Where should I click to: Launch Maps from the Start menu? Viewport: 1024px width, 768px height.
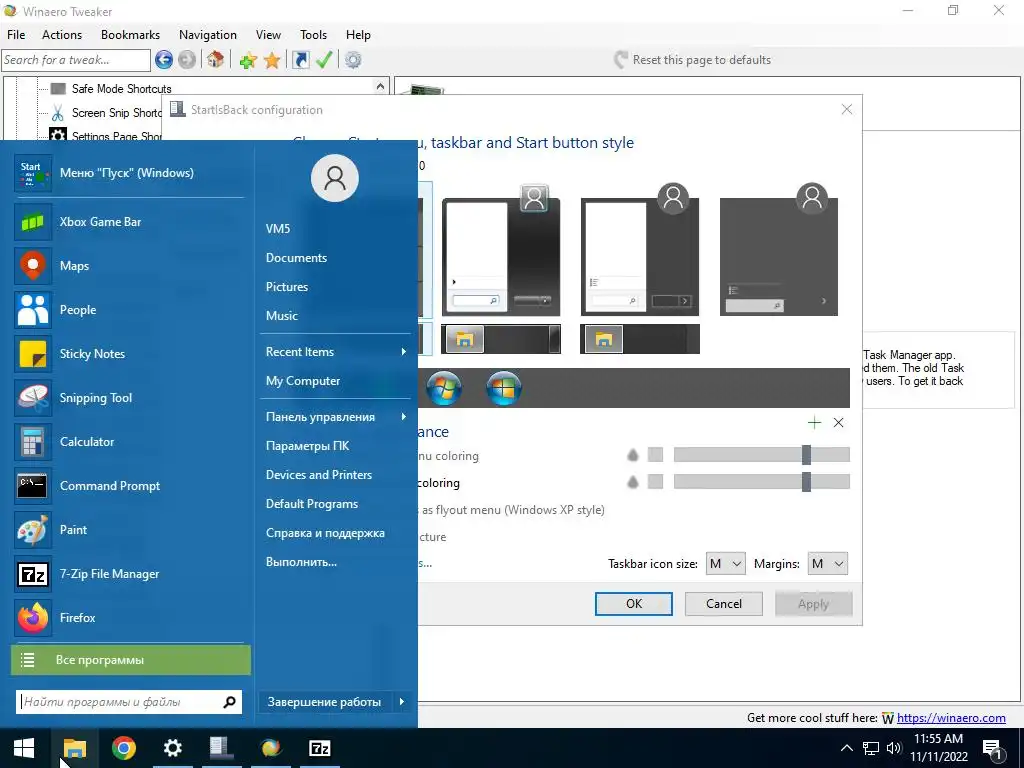tap(129, 266)
